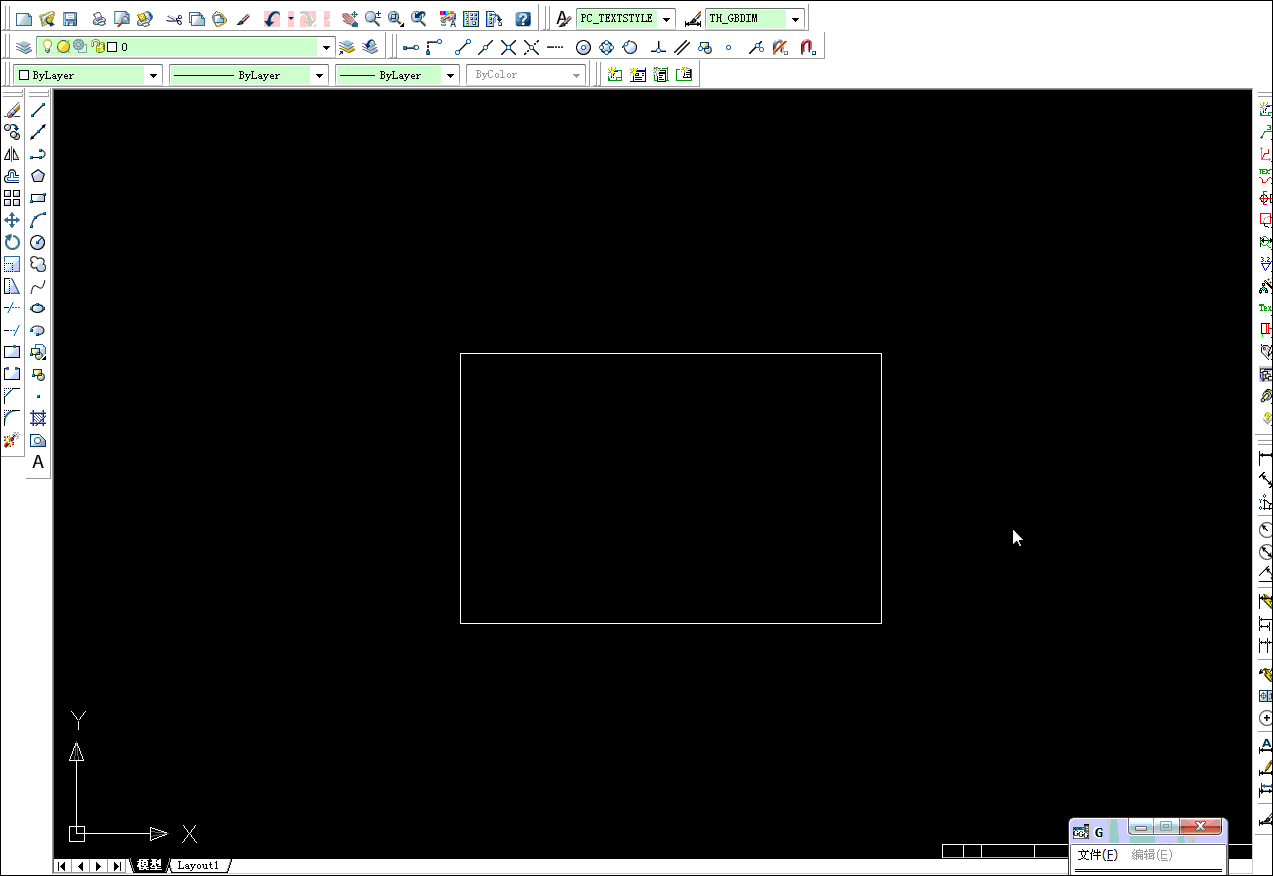Select the Rotate tool
The image size is (1273, 876).
[12, 242]
